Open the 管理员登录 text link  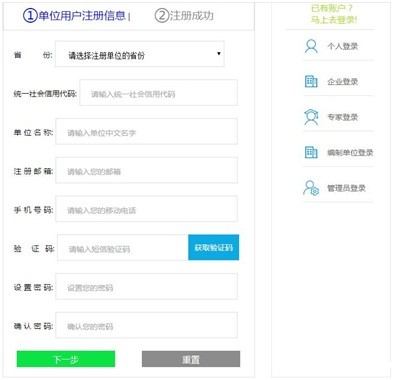[346, 188]
